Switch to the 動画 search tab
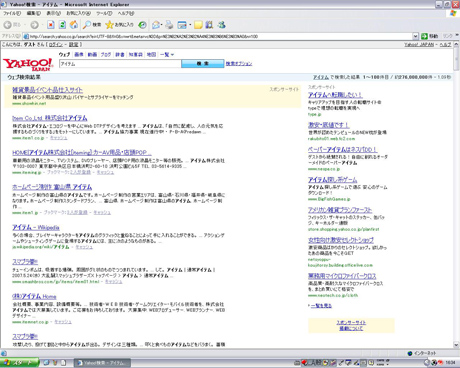Viewport: 460px width, 368px height. [92, 54]
